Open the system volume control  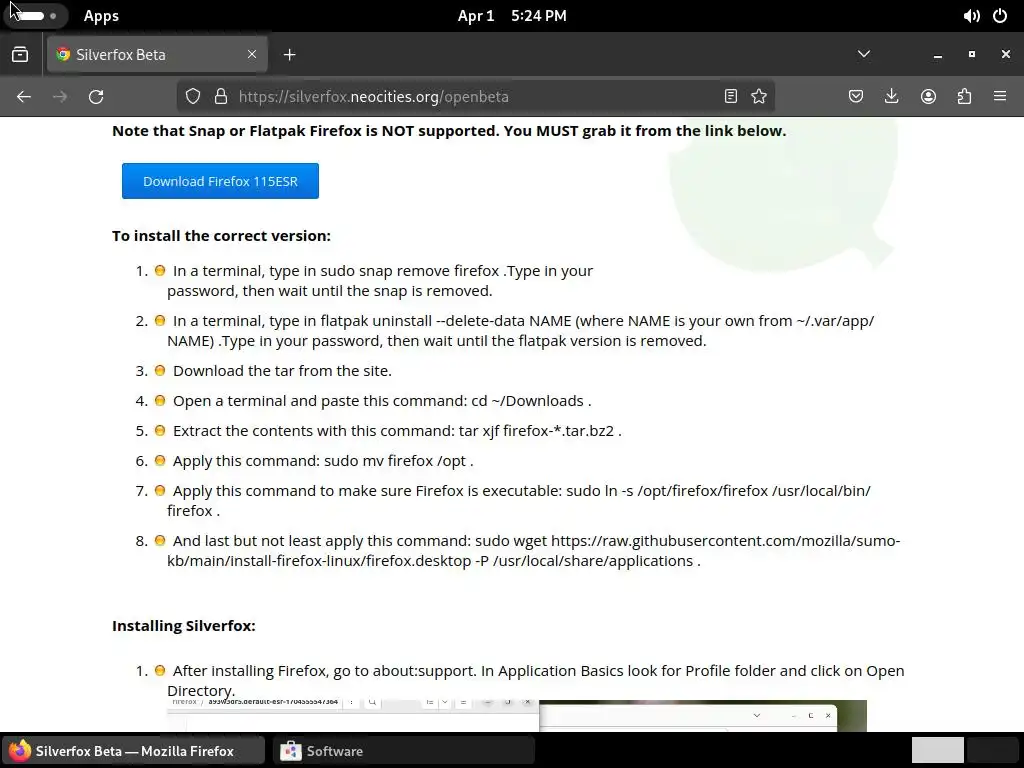click(x=972, y=16)
